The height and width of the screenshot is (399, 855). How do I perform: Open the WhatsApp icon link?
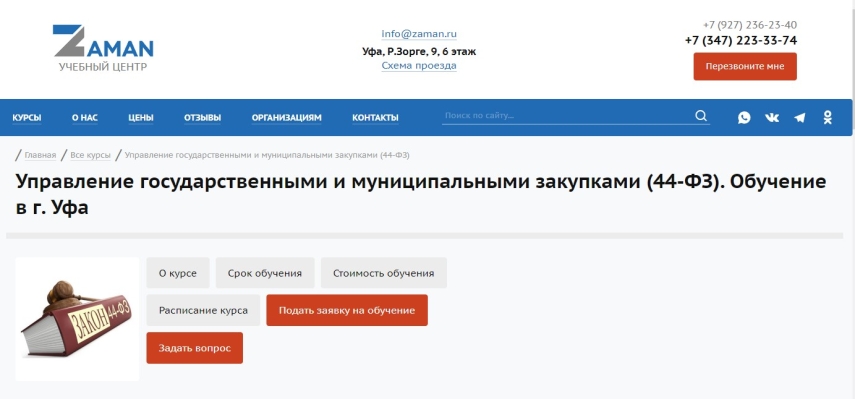(744, 117)
